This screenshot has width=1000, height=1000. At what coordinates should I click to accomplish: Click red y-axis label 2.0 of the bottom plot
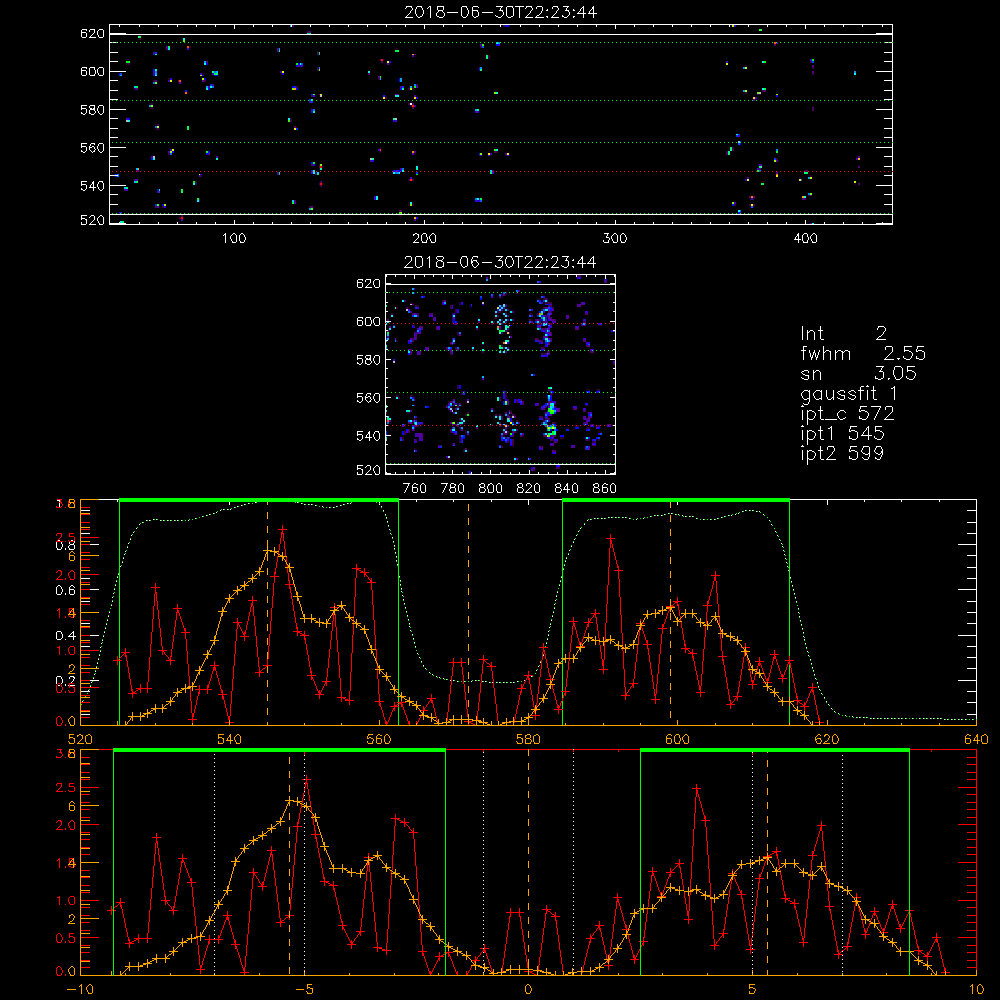click(x=65, y=825)
